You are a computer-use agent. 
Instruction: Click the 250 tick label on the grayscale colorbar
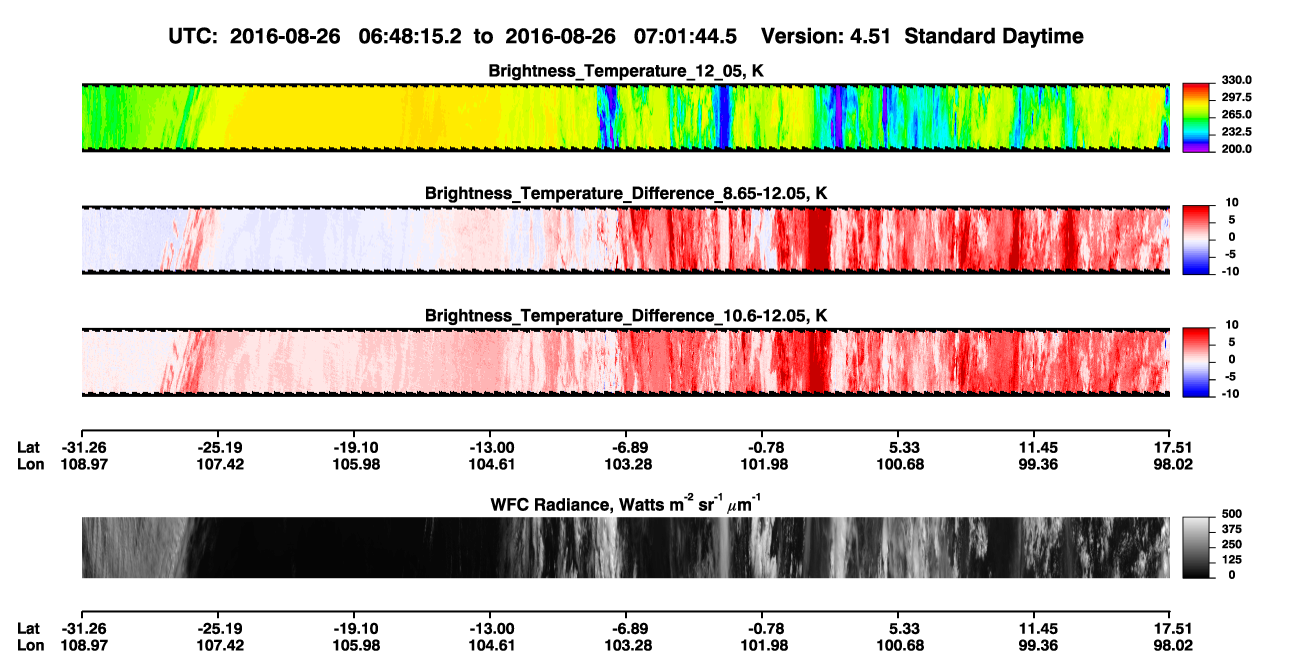[1231, 544]
